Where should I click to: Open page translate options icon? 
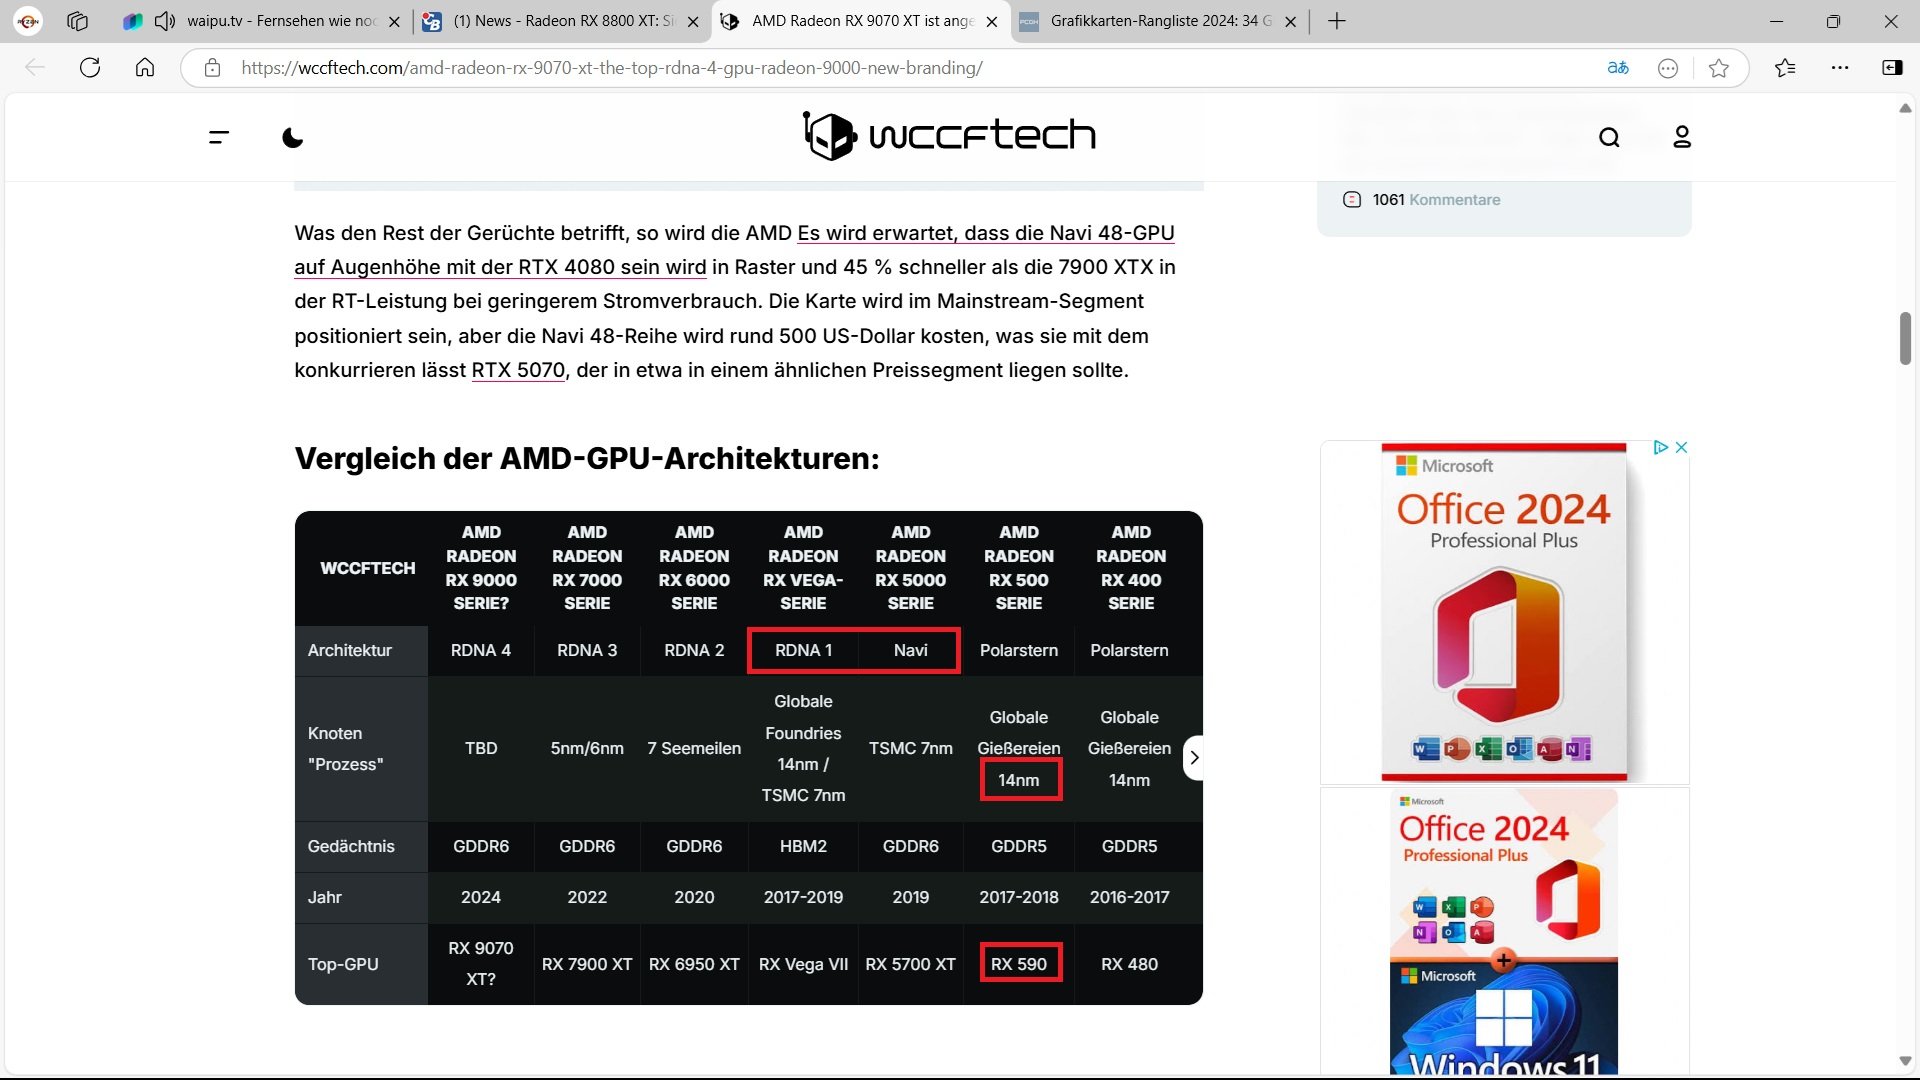tap(1617, 68)
